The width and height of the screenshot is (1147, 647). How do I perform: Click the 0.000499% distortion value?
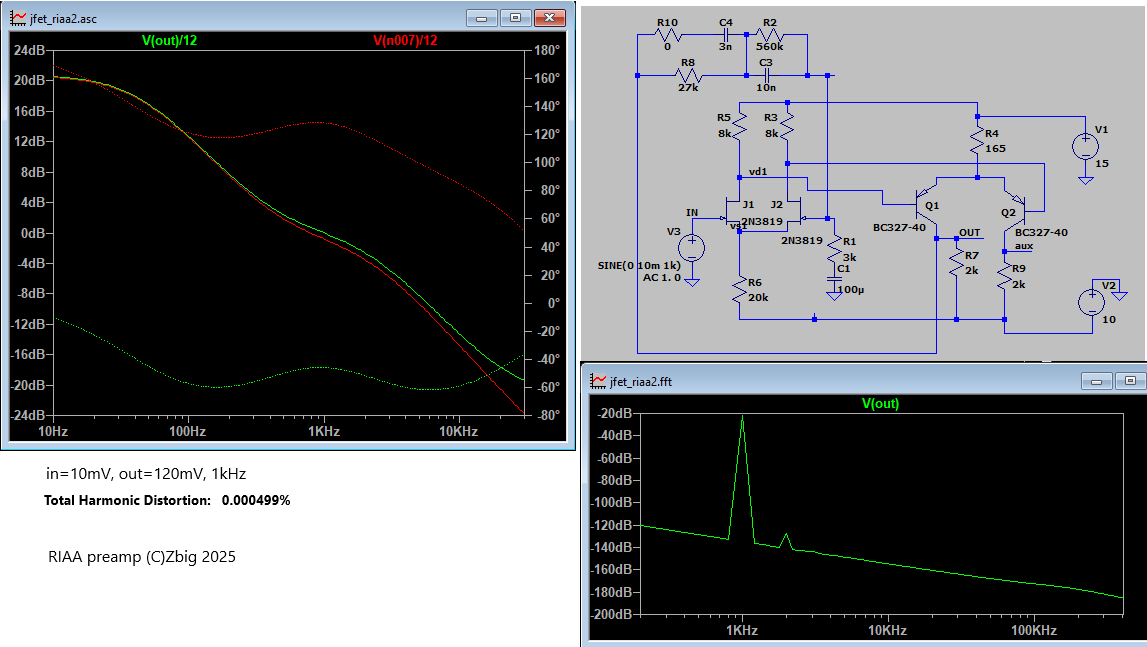[x=256, y=501]
